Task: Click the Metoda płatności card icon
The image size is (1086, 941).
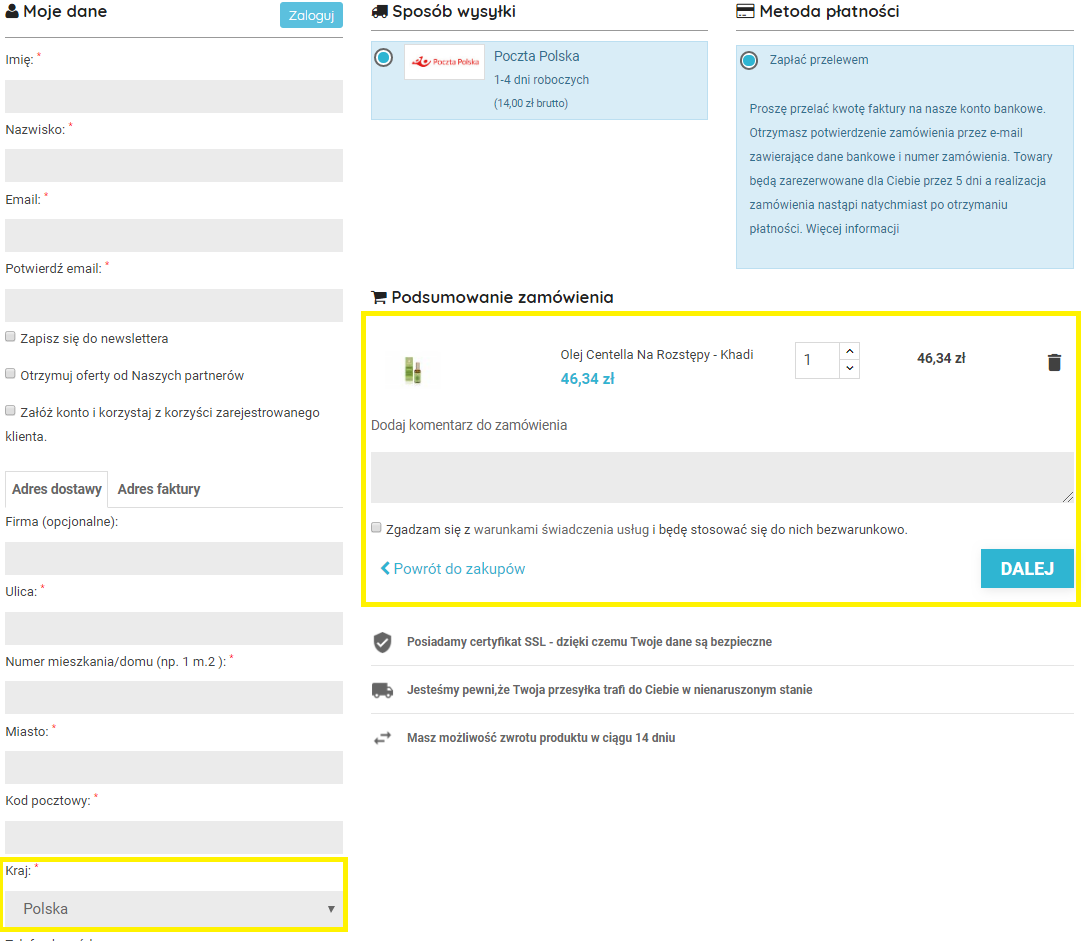Action: pyautogui.click(x=745, y=11)
